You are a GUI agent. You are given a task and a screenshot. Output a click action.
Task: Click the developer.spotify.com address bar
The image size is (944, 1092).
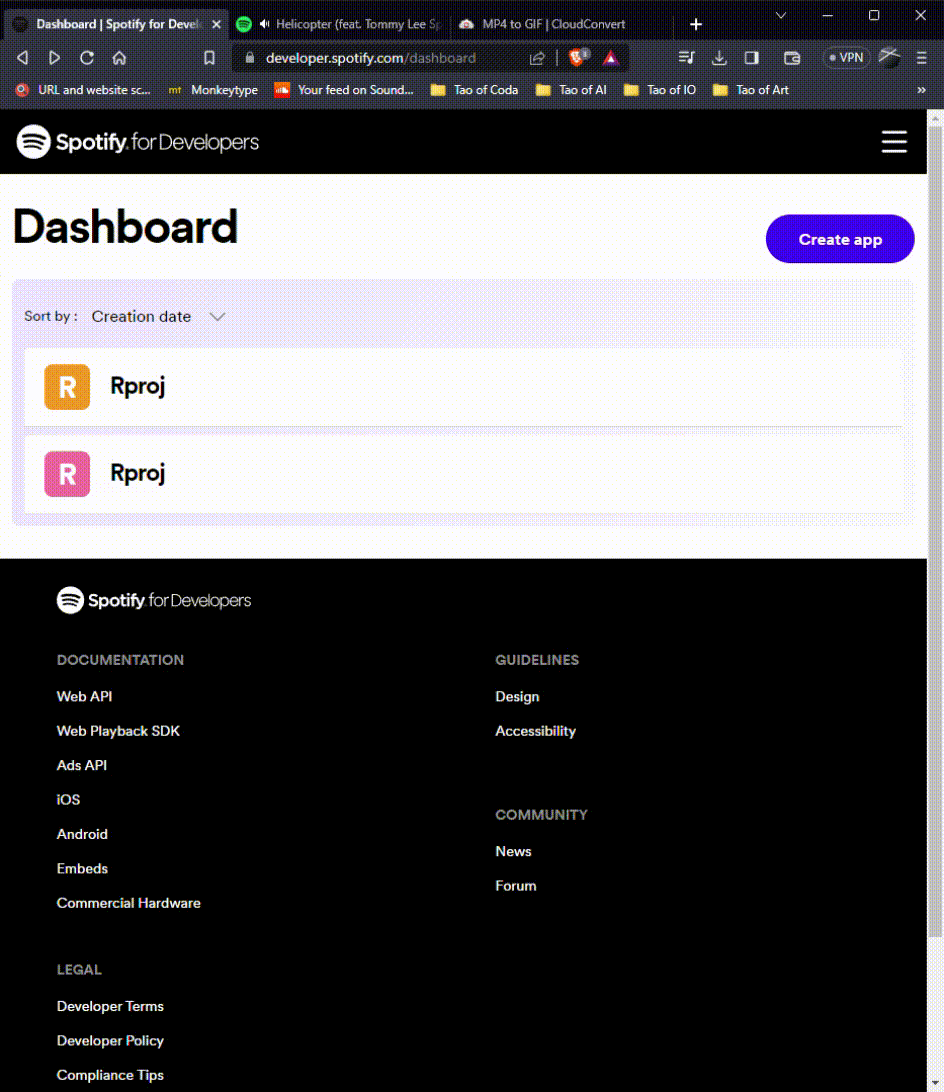[371, 58]
